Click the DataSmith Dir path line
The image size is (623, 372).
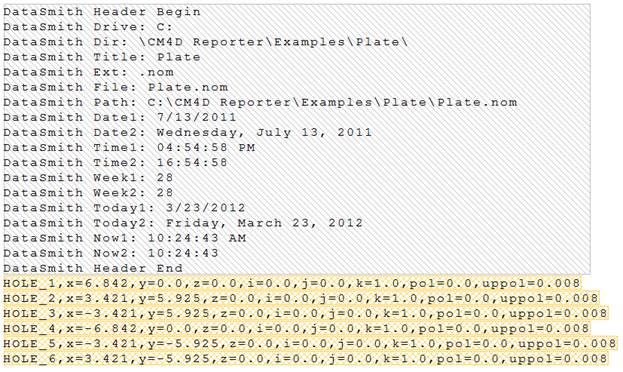pyautogui.click(x=205, y=42)
